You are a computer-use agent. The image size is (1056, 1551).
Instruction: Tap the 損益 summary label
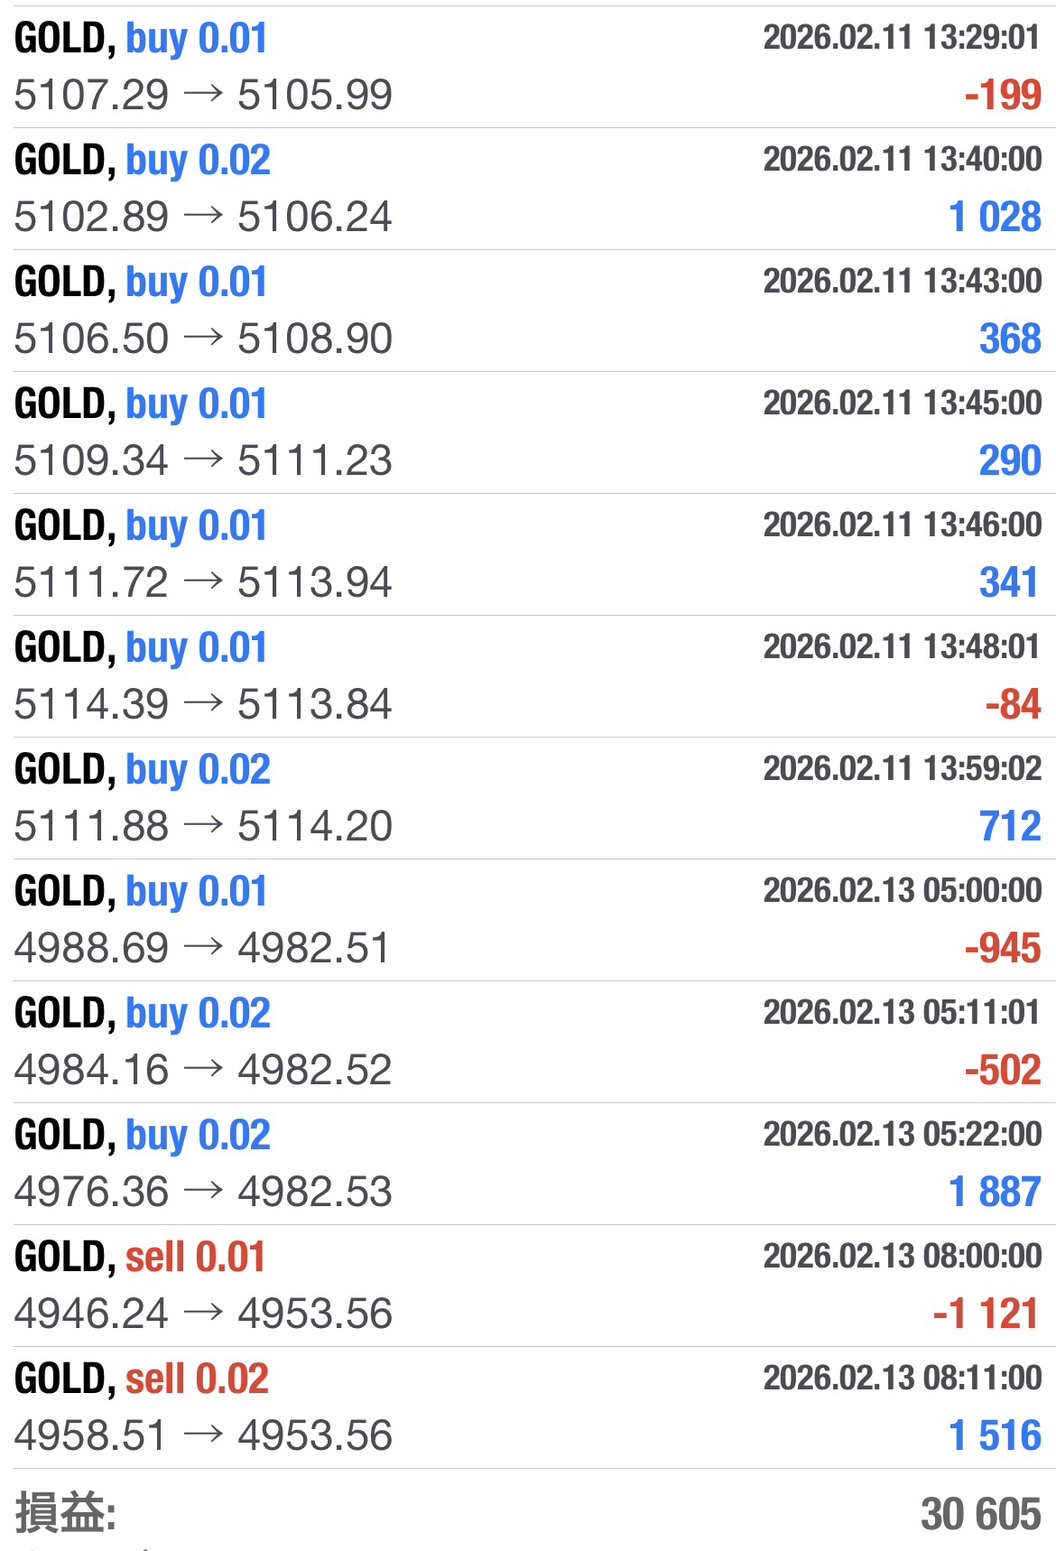(65, 1512)
